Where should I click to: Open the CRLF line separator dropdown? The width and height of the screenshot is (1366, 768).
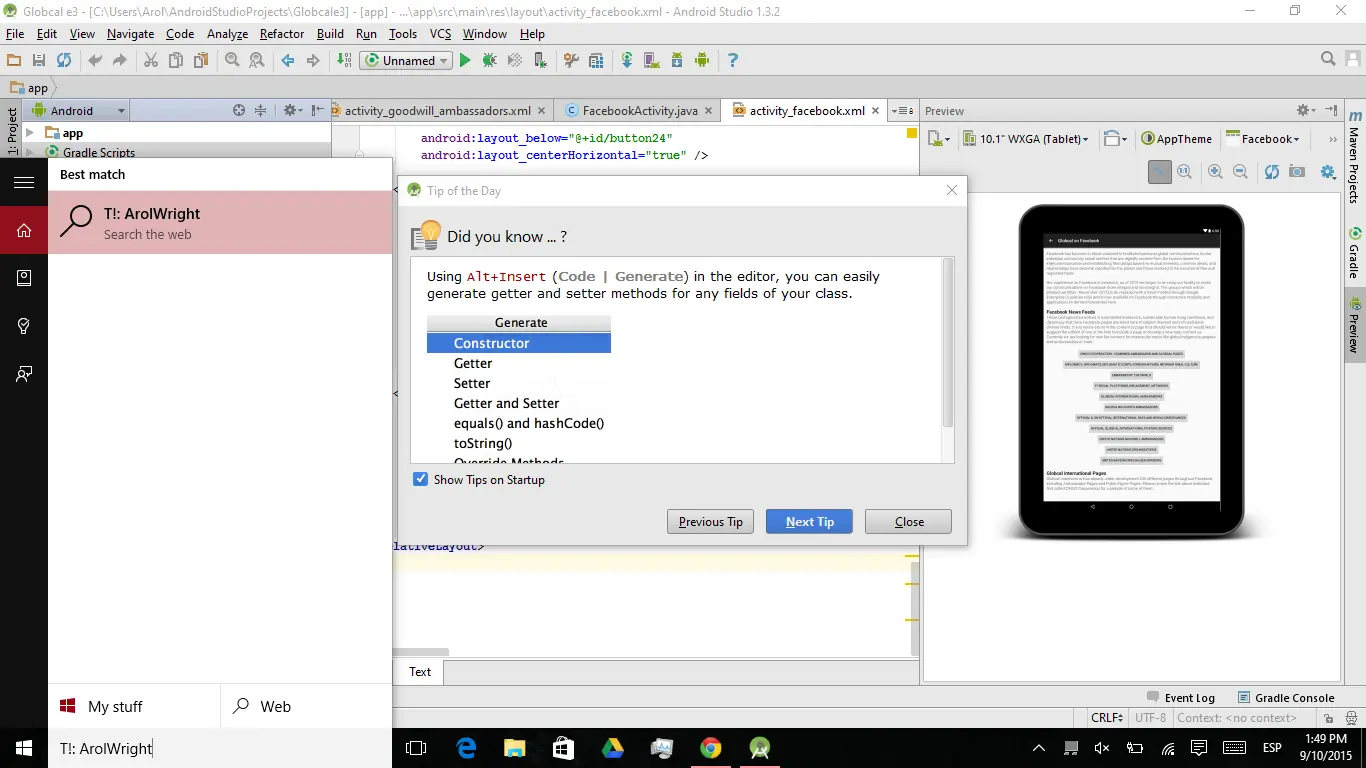click(1108, 718)
